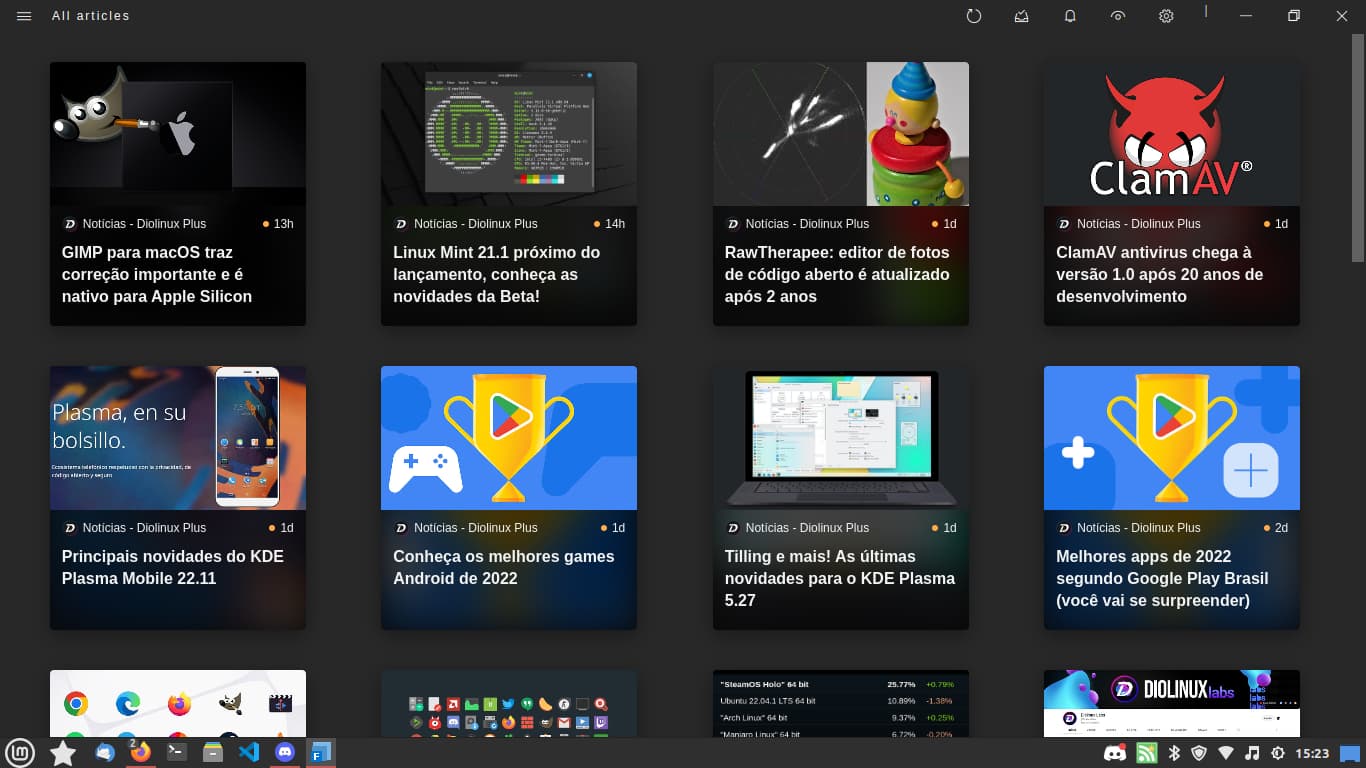Viewport: 1366px width, 768px height.
Task: Click the Diolinux logo on RawTherapee card
Action: [x=732, y=224]
